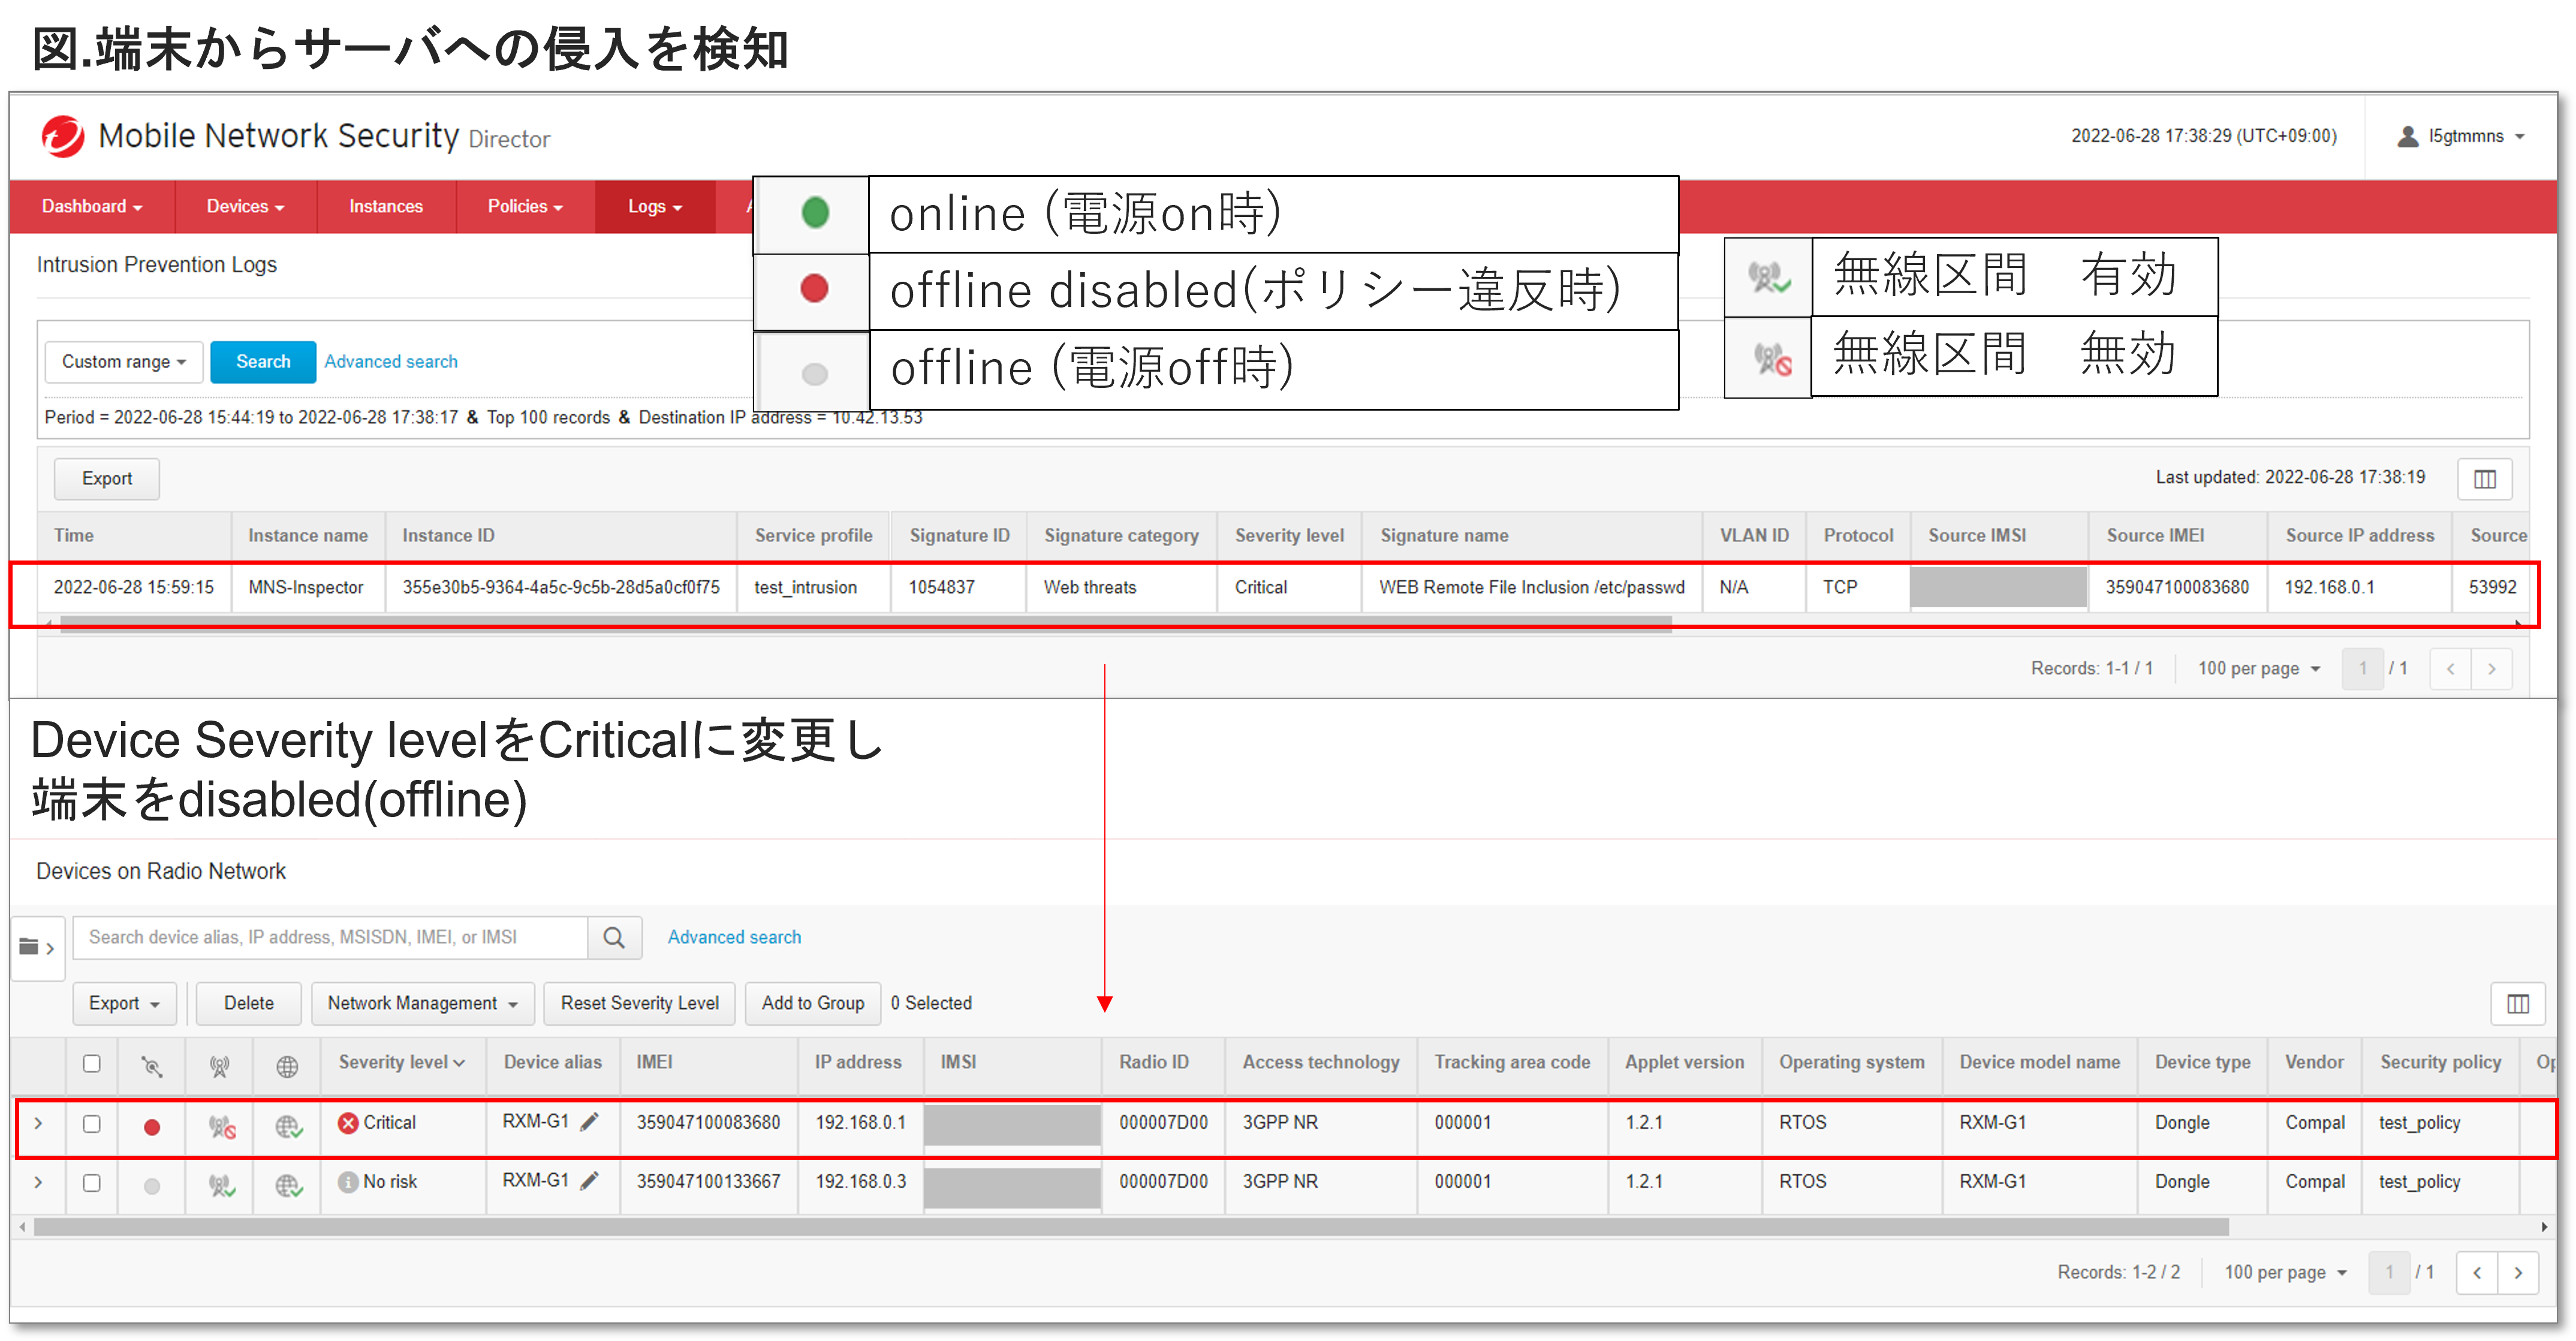The width and height of the screenshot is (2576, 1341).
Task: Click radio disabled icon in Critical device row
Action: (222, 1127)
